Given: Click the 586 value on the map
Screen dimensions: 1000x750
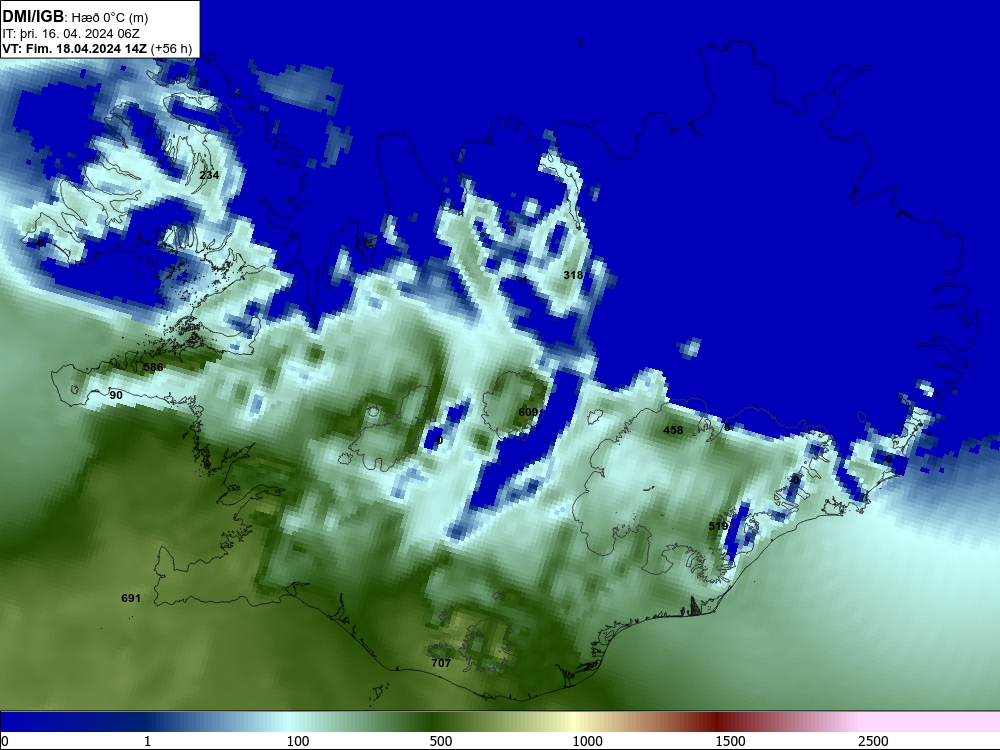Looking at the screenshot, I should [x=153, y=367].
